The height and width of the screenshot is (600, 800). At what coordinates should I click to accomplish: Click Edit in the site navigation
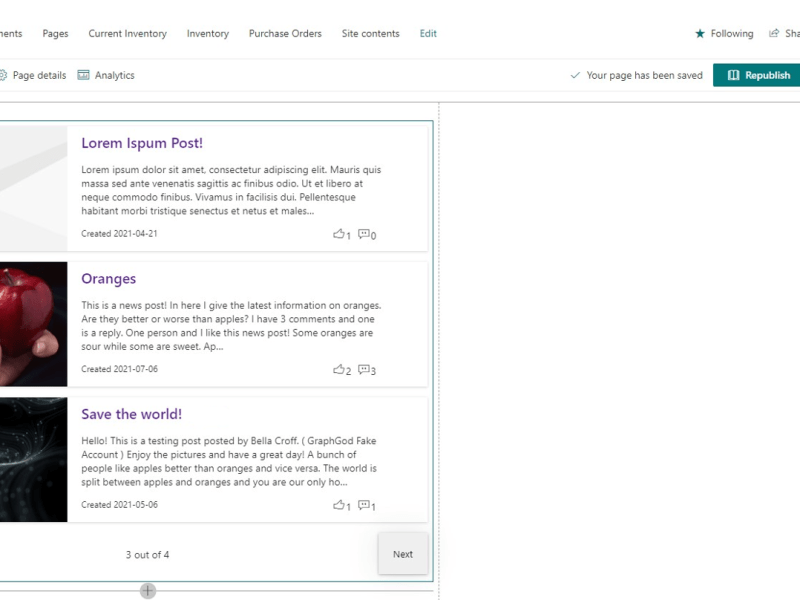coord(428,33)
